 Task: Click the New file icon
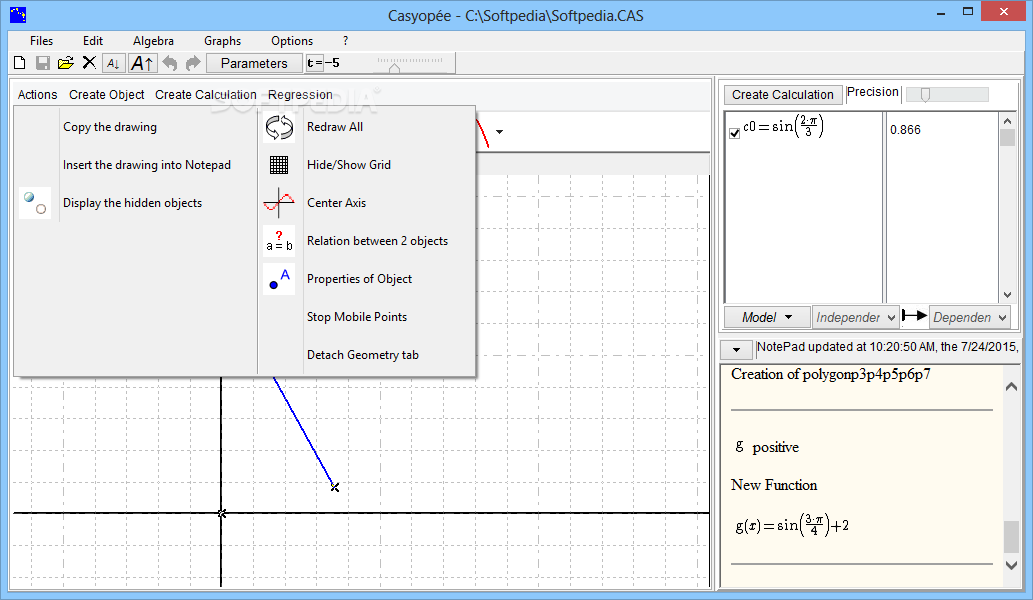click(20, 63)
